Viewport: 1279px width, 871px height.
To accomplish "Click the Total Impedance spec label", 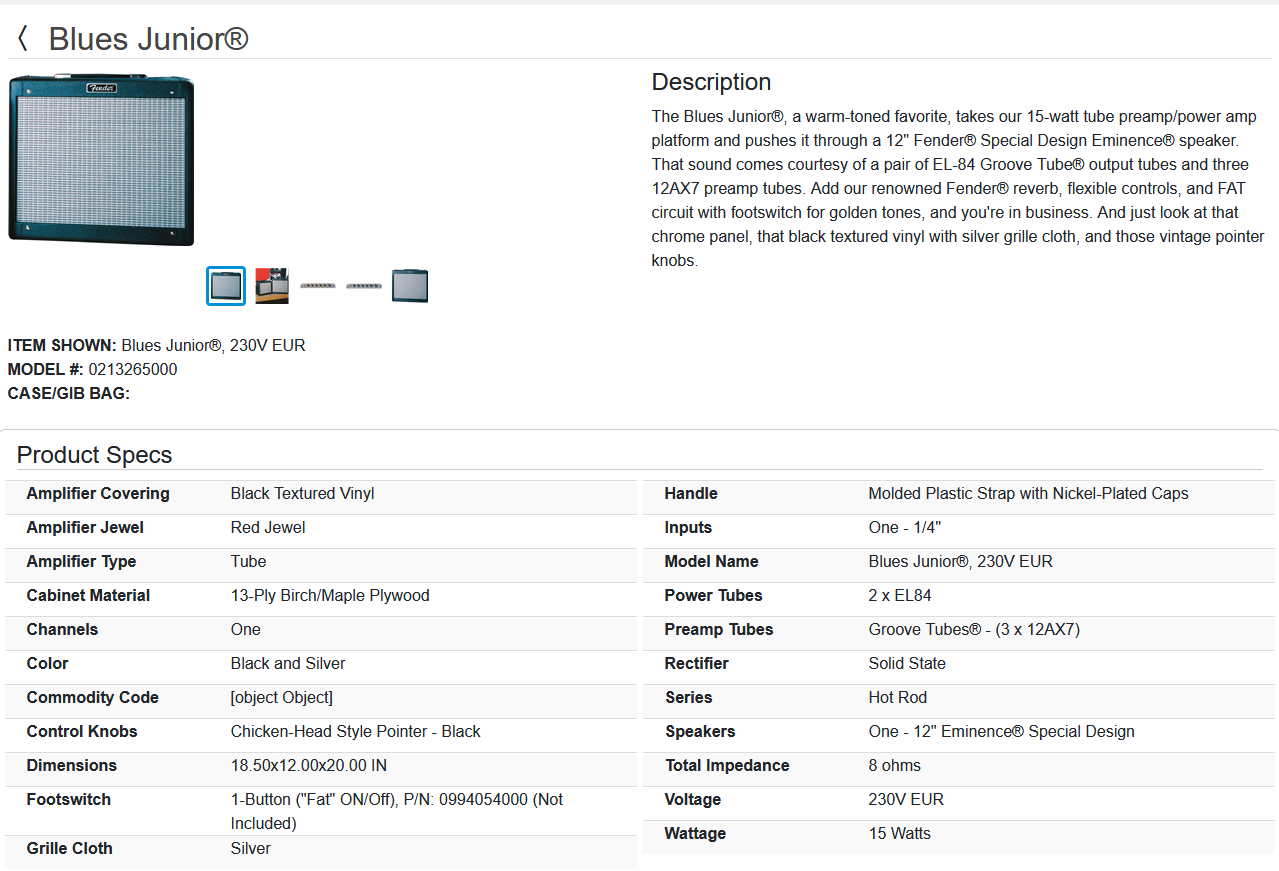I will coord(727,765).
